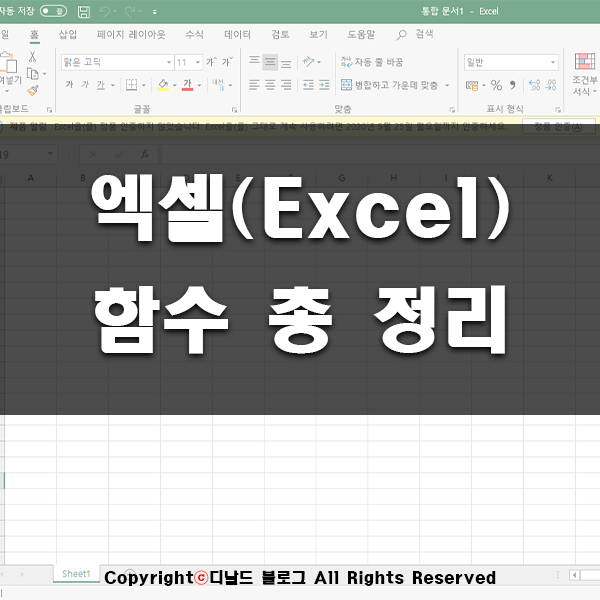Open the Borders dropdown arrow
This screenshot has width=600, height=600.
tap(144, 85)
